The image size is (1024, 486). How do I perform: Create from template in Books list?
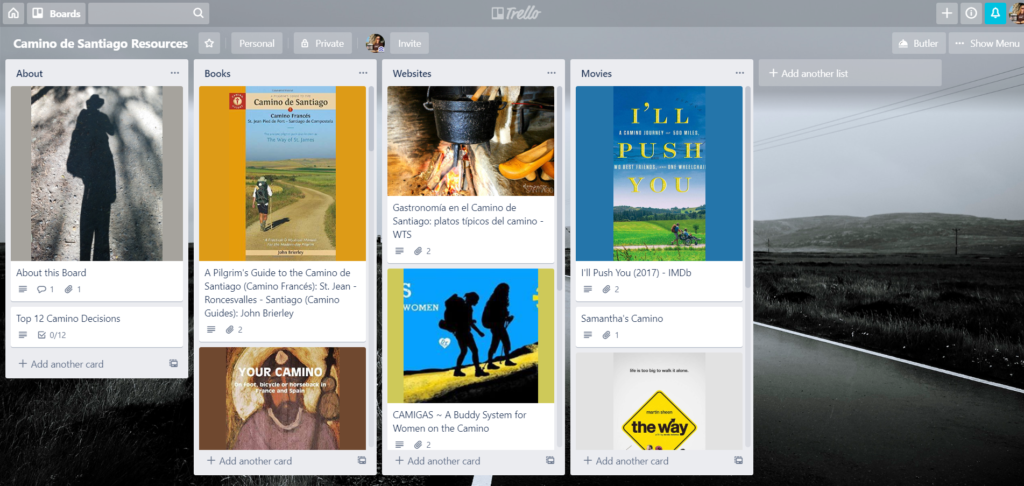click(362, 461)
